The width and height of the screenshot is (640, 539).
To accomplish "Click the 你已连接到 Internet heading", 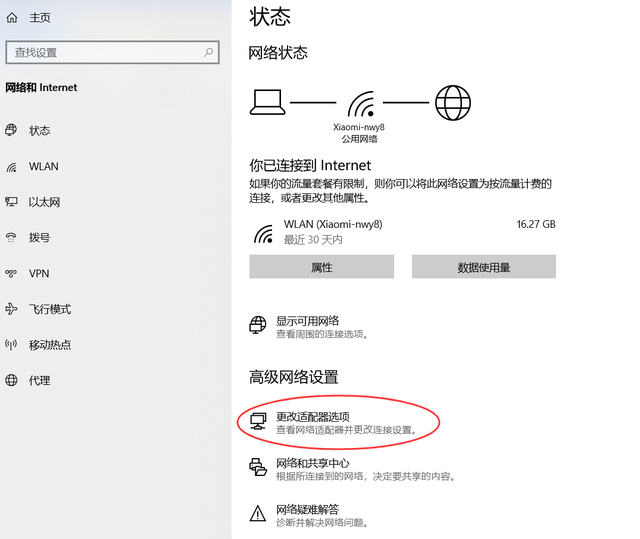I will click(310, 165).
